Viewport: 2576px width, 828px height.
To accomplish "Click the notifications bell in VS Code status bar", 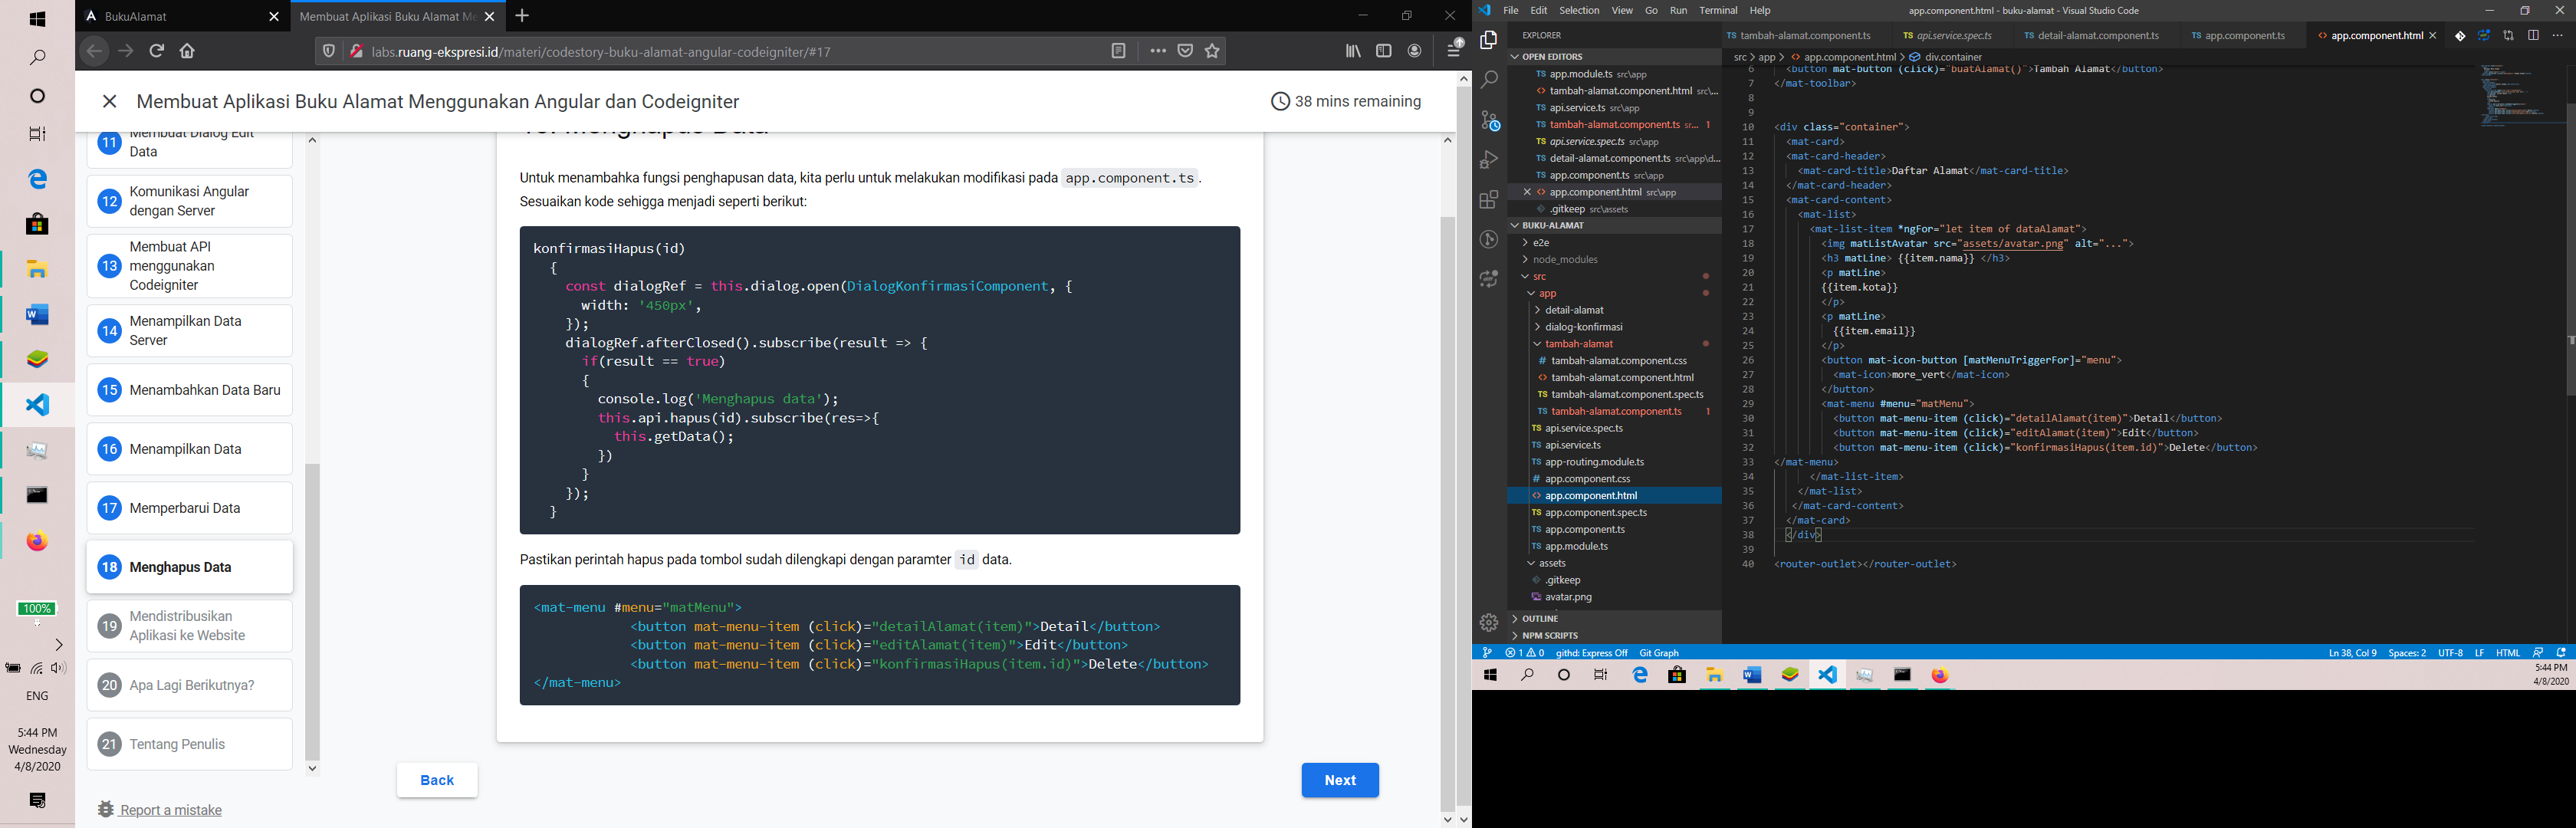I will point(2561,653).
